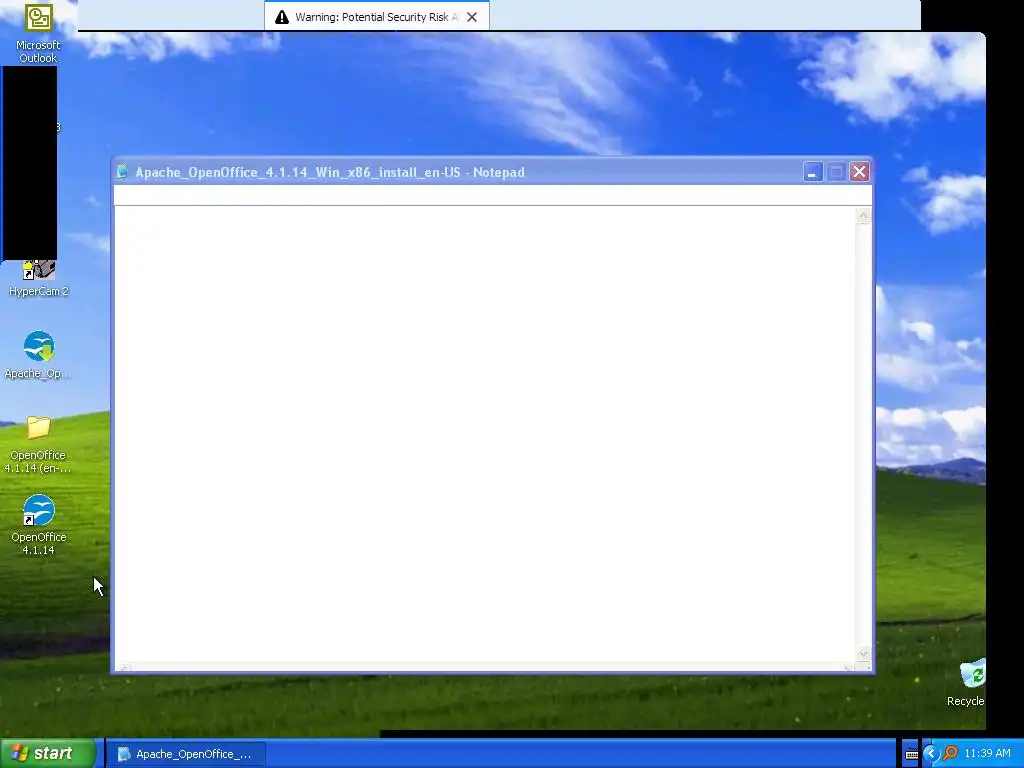Activate the Apache_OpenOffice Notepad taskbar button
This screenshot has height=768, width=1024.
[x=185, y=754]
